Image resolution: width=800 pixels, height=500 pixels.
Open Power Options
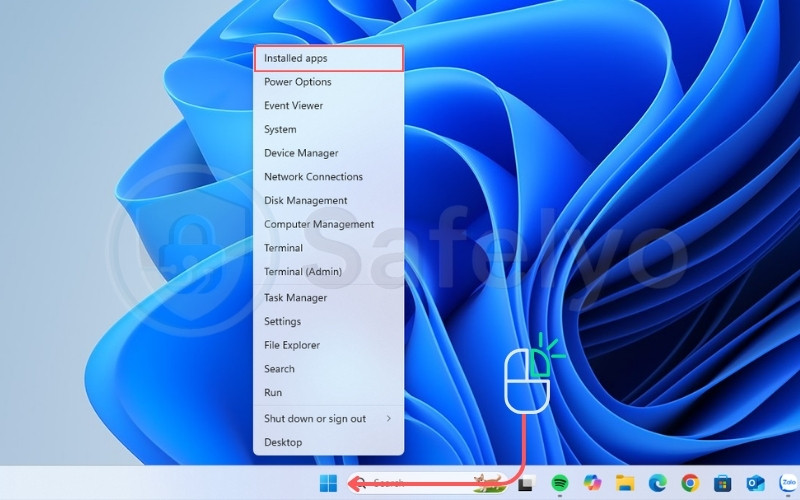(329, 82)
